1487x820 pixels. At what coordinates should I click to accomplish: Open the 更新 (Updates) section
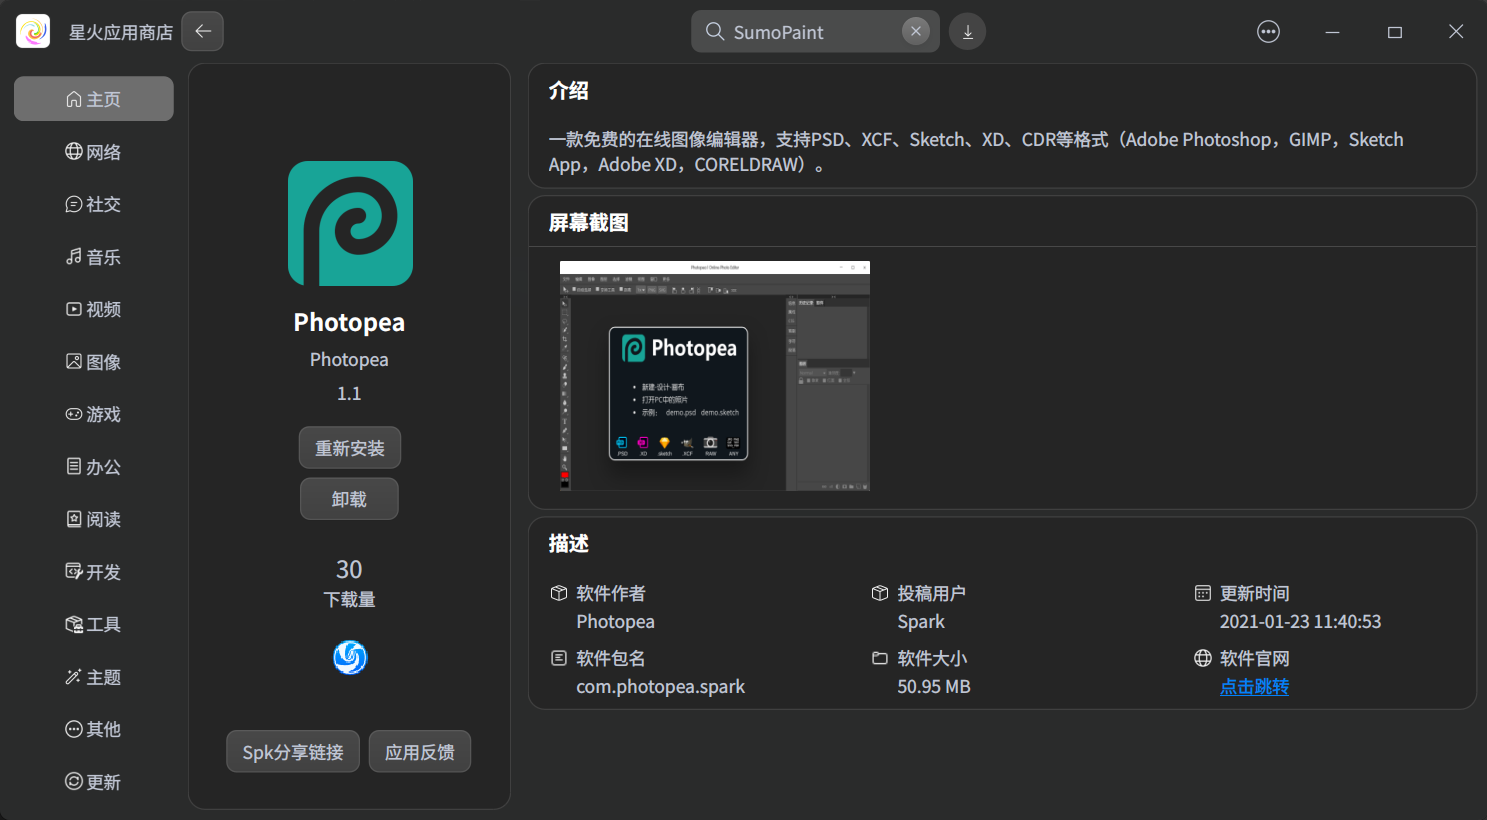[93, 781]
